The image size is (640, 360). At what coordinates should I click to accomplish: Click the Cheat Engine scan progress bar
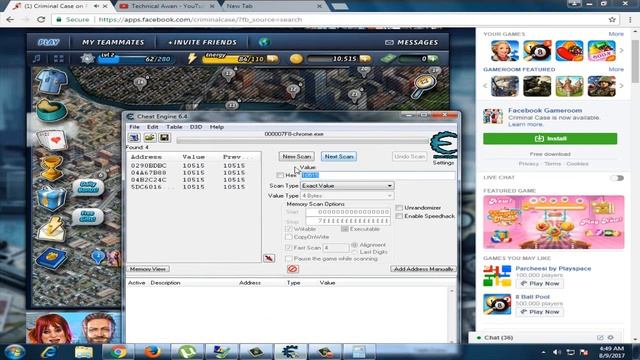pos(302,141)
